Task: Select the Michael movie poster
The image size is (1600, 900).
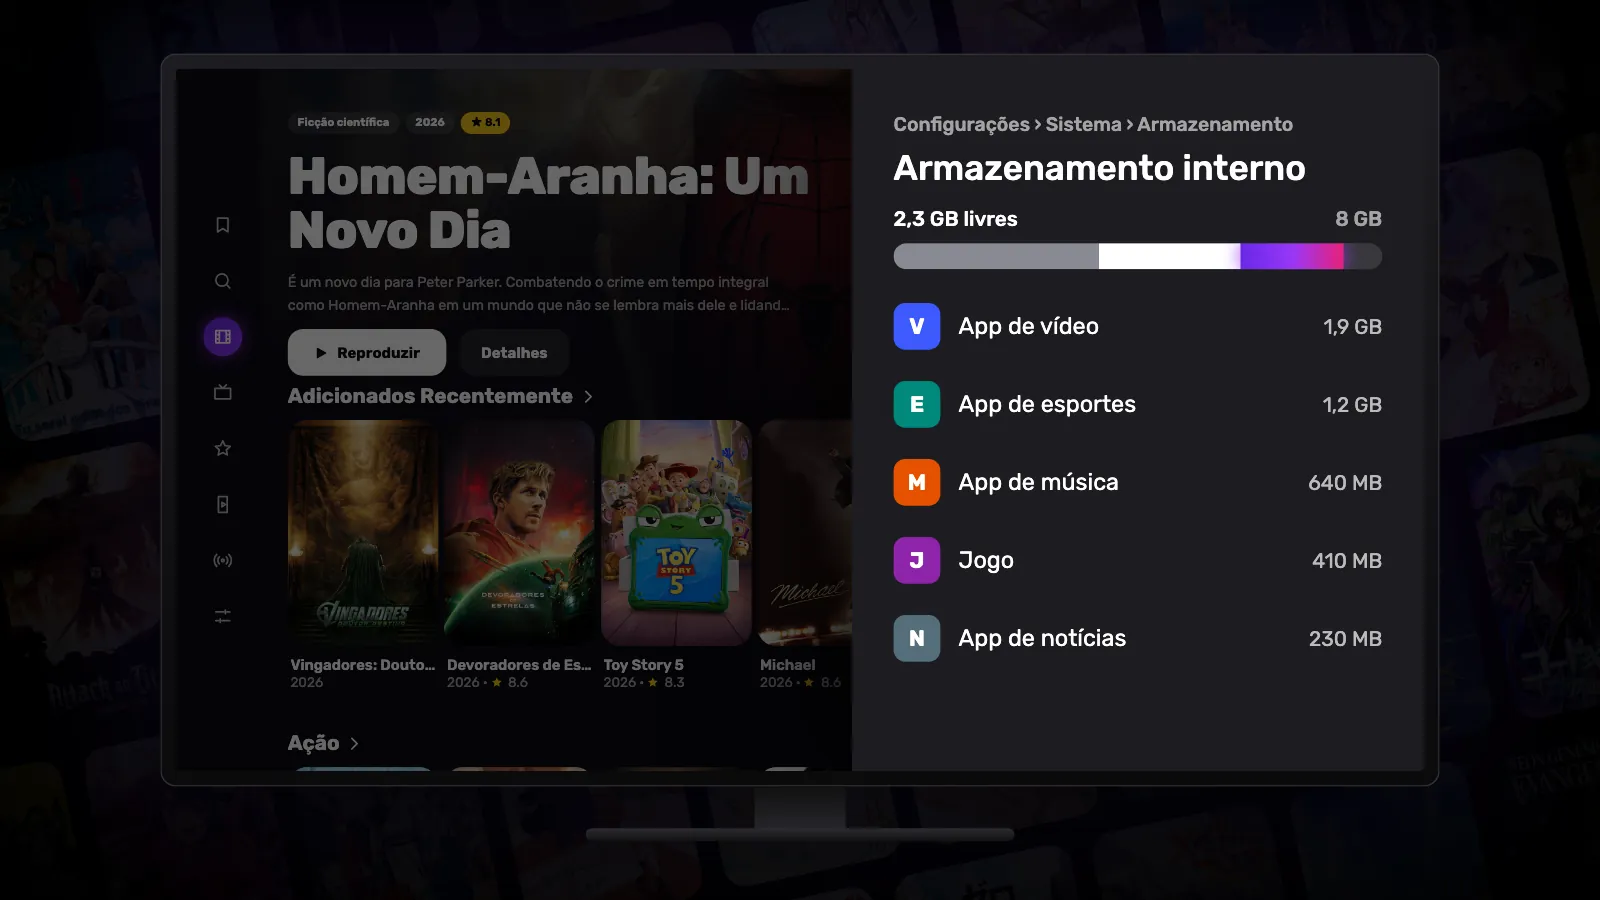Action: point(805,532)
